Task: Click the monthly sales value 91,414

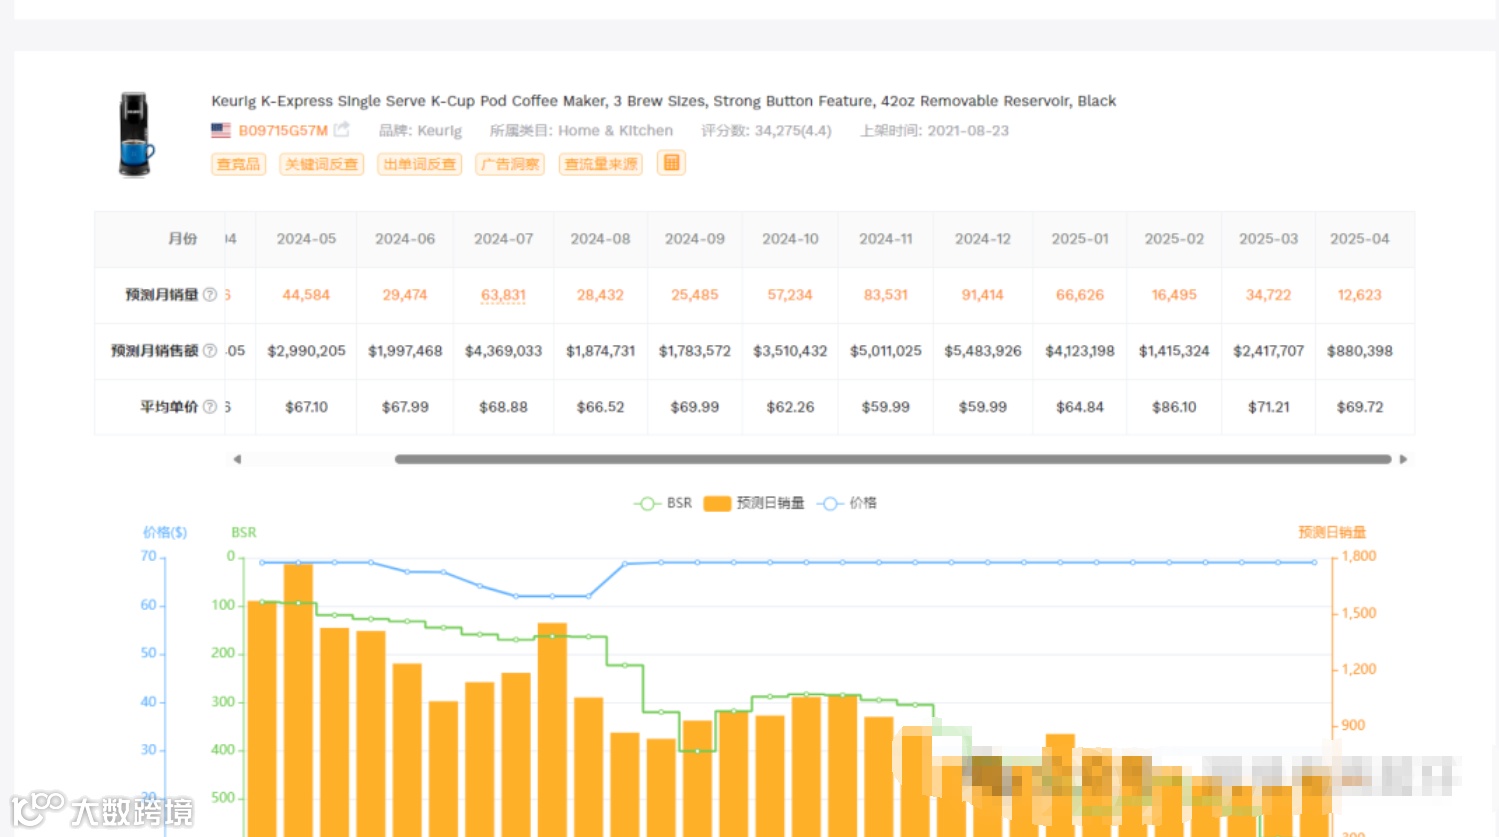Action: [983, 295]
